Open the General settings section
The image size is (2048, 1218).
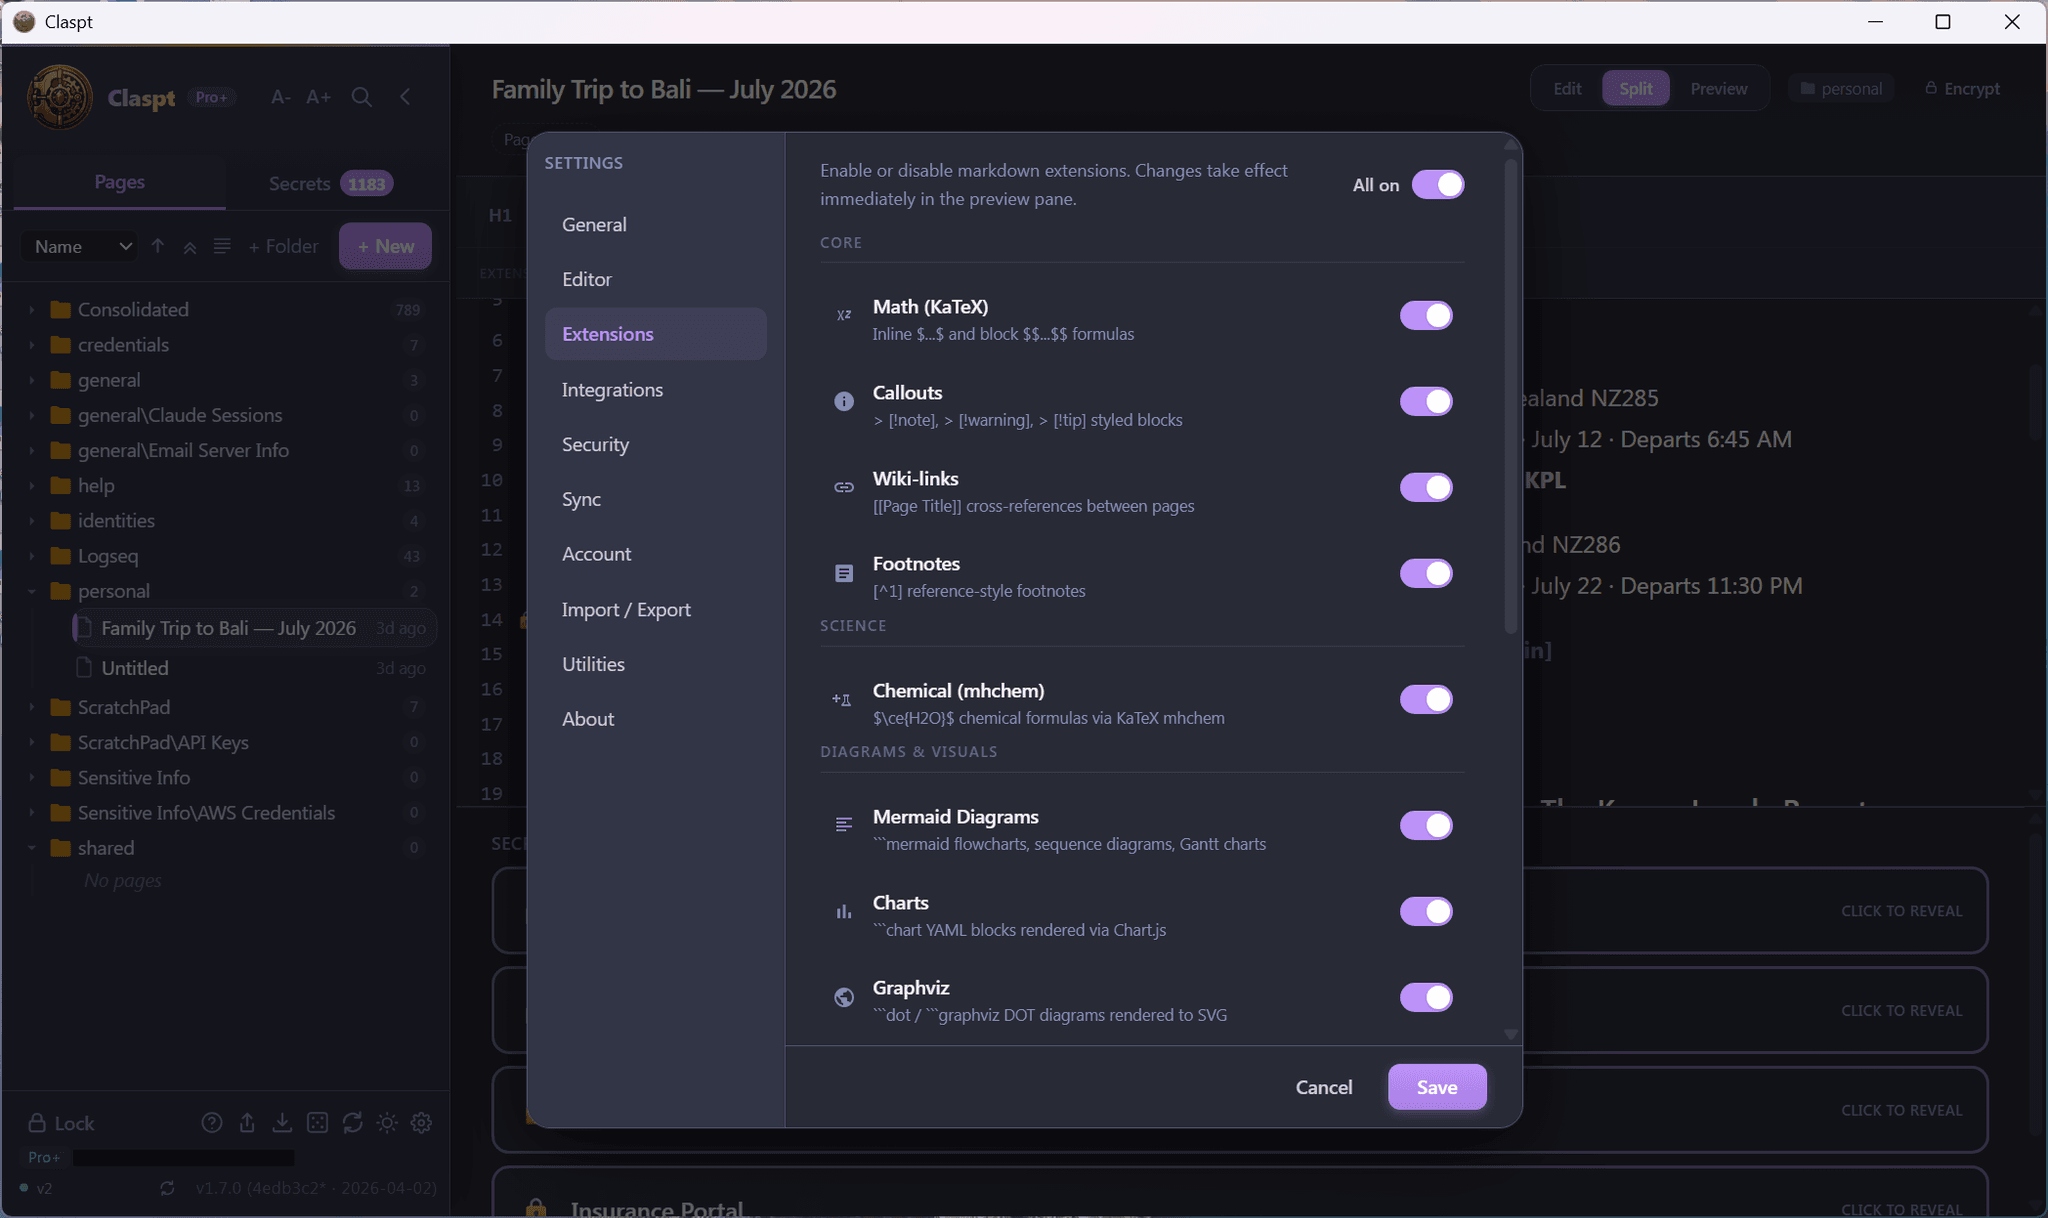pos(655,224)
